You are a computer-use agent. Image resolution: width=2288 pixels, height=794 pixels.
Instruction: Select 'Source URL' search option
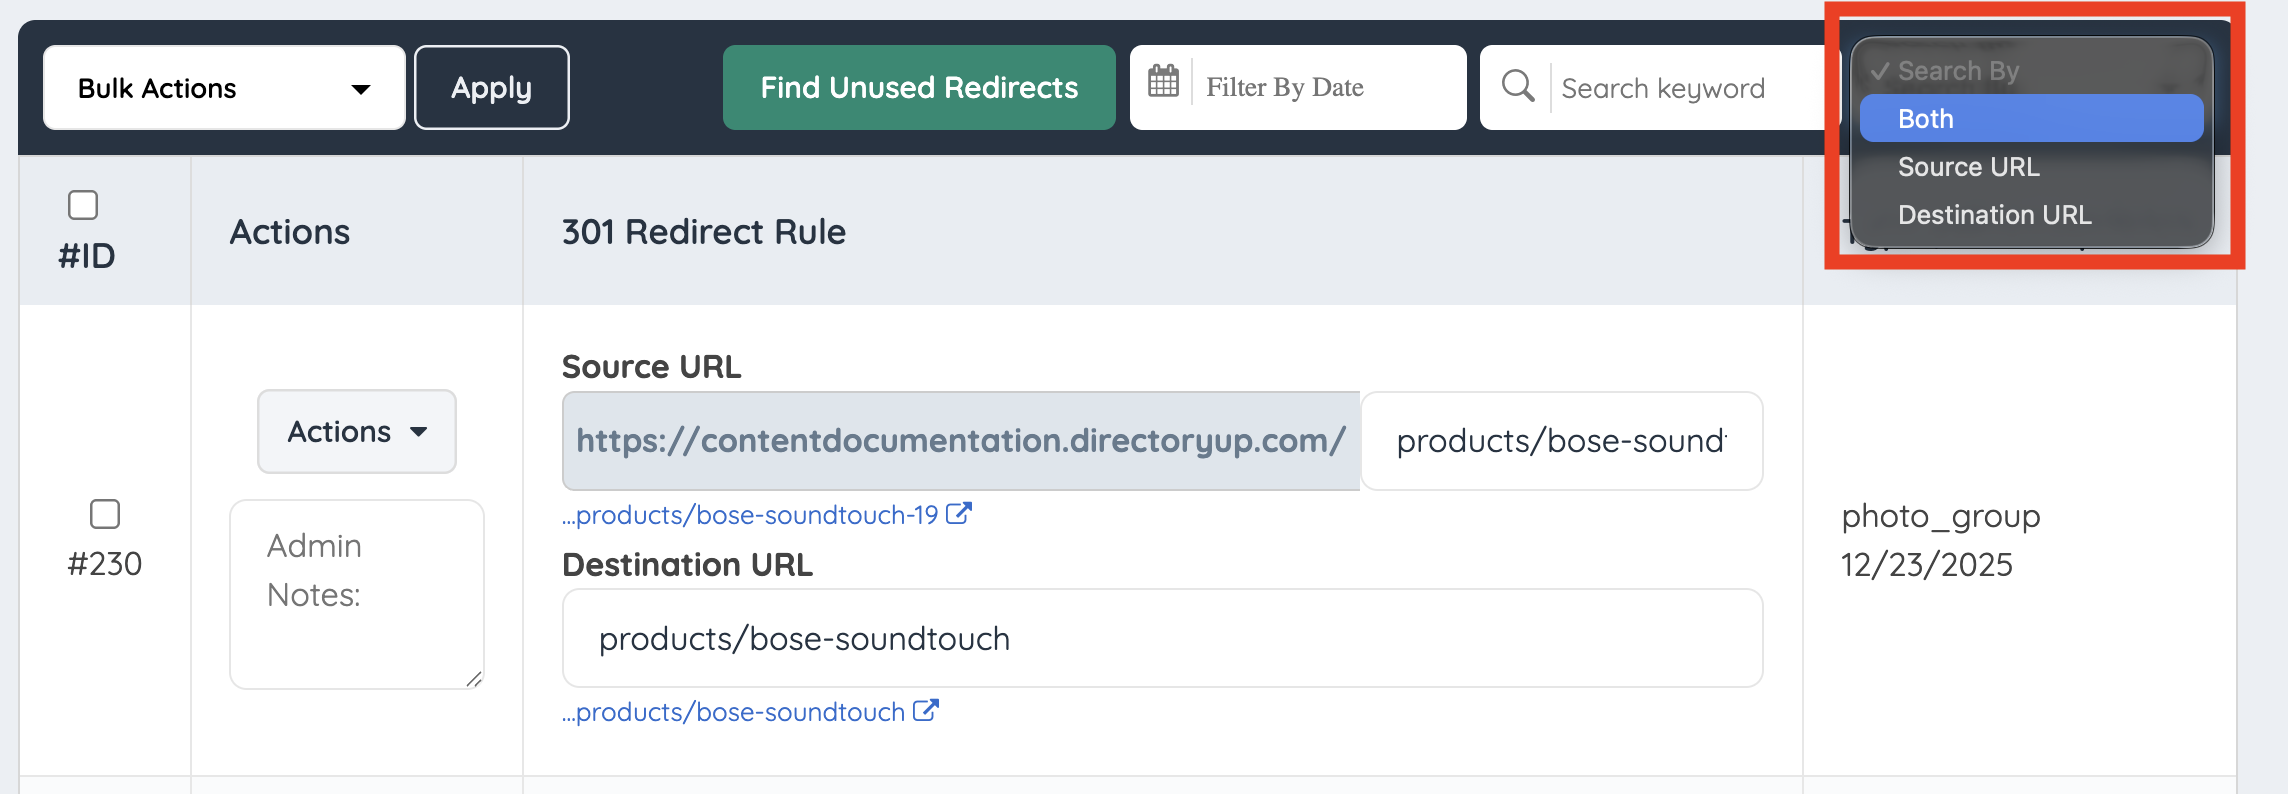[x=1968, y=167]
